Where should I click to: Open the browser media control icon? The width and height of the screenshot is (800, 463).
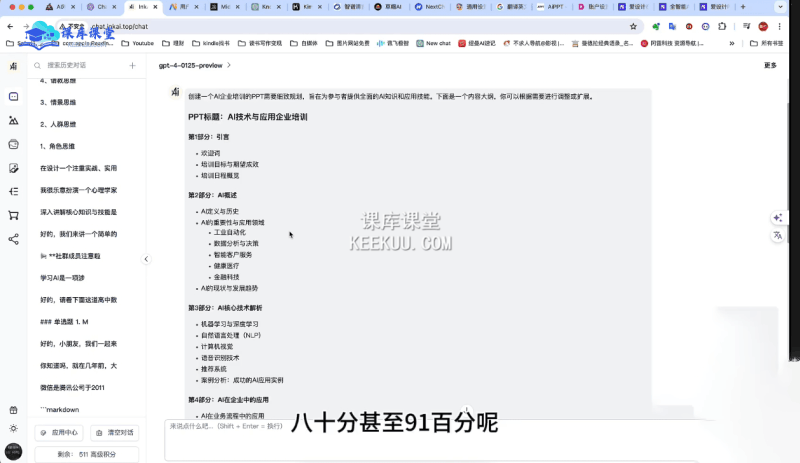coord(746,27)
